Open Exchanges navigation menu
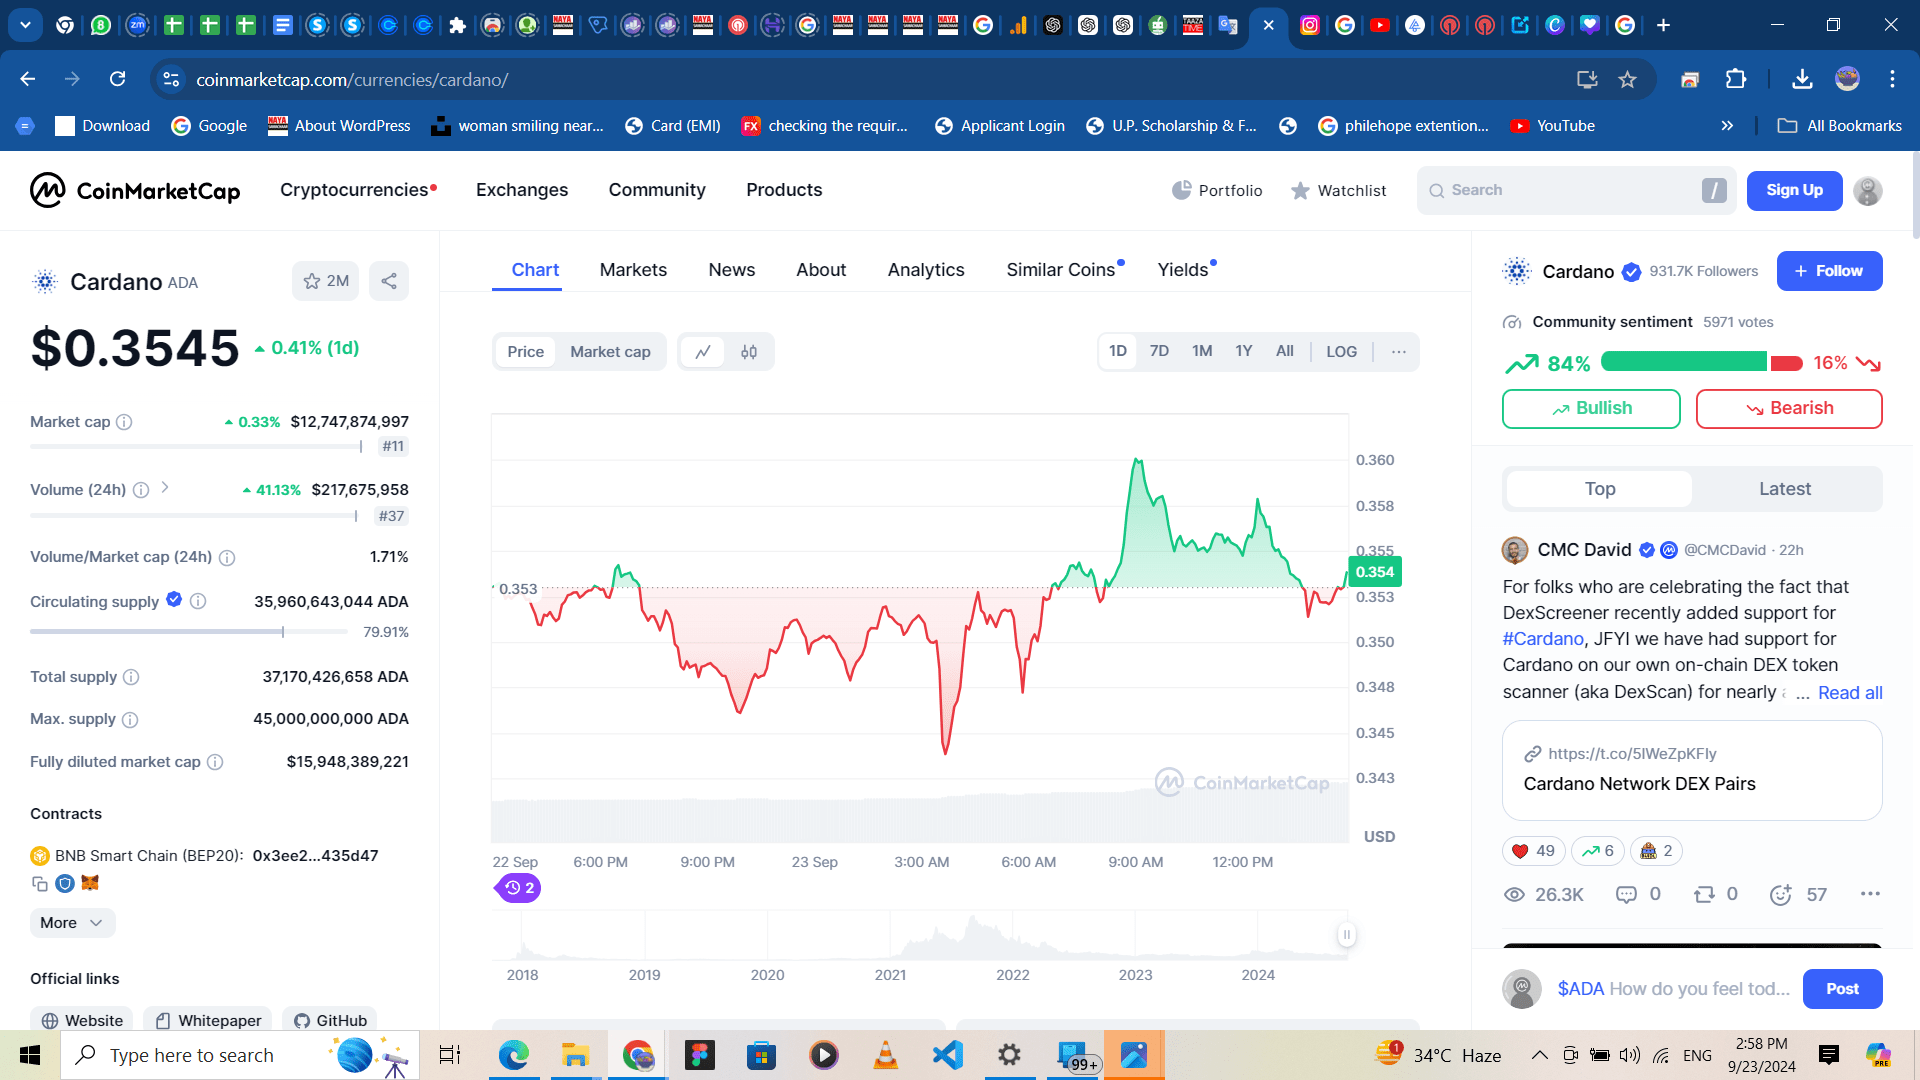This screenshot has width=1920, height=1080. [x=522, y=190]
